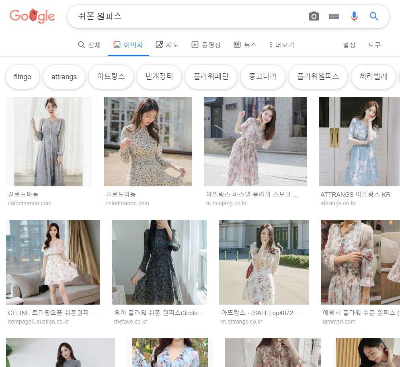Viewport: 400px width, 367px height.
Task: Click the Google logo
Action: tap(32, 16)
